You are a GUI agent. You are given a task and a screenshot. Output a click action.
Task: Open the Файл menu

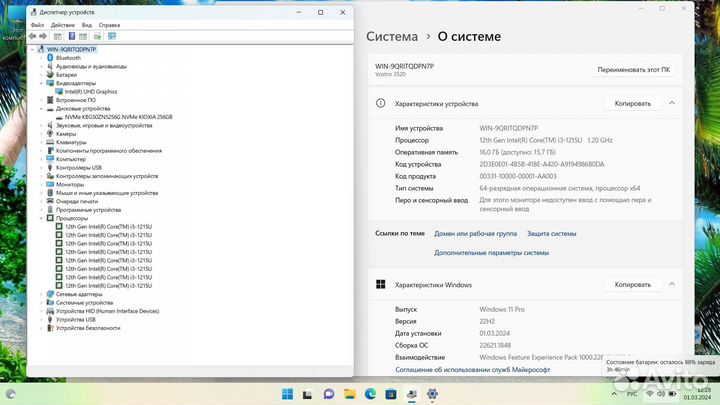pyautogui.click(x=37, y=25)
